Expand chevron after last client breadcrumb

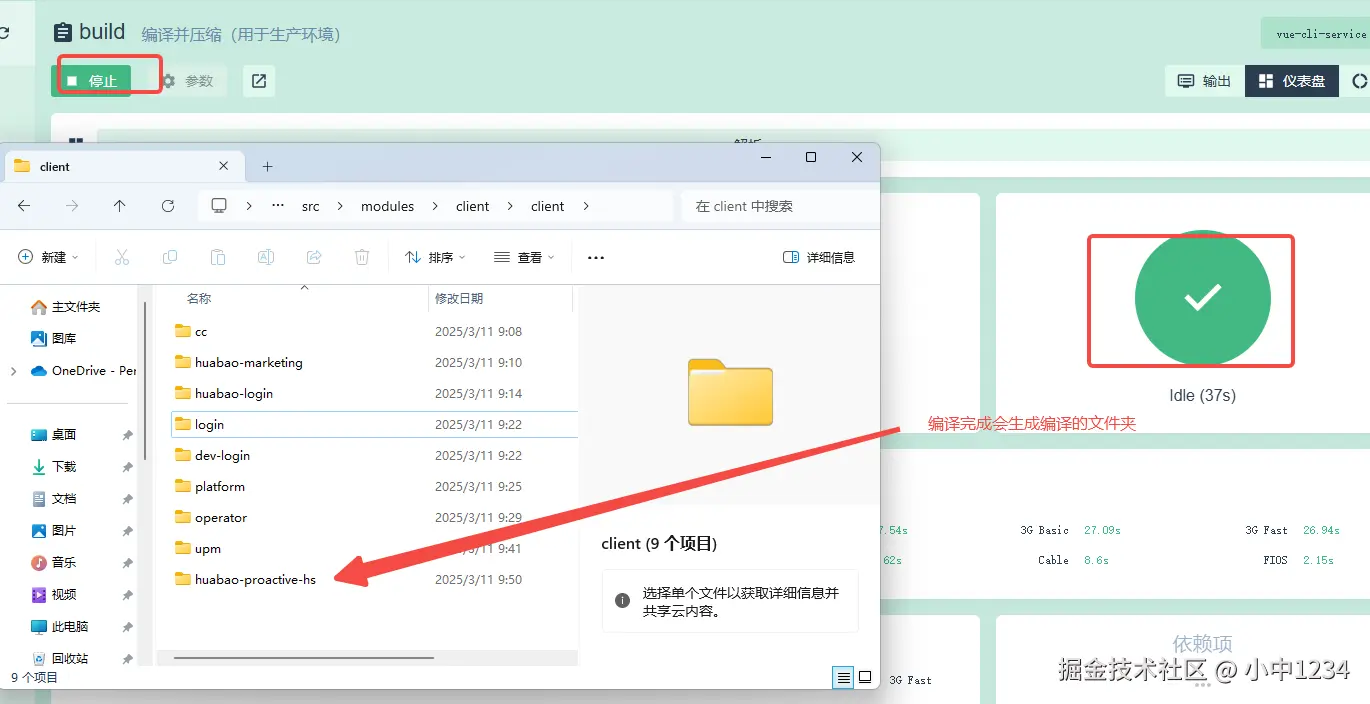pyautogui.click(x=586, y=206)
